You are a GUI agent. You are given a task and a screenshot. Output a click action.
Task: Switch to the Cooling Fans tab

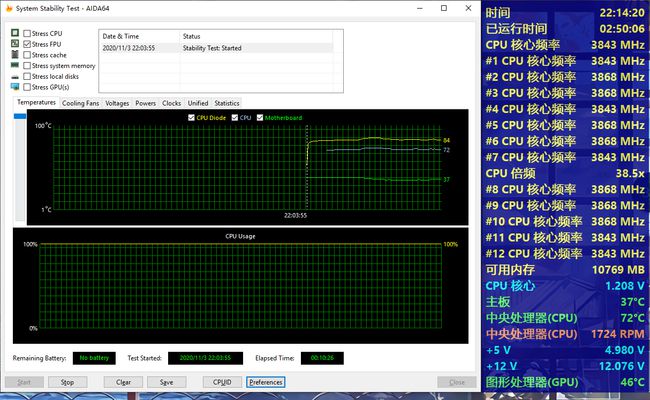coord(80,103)
